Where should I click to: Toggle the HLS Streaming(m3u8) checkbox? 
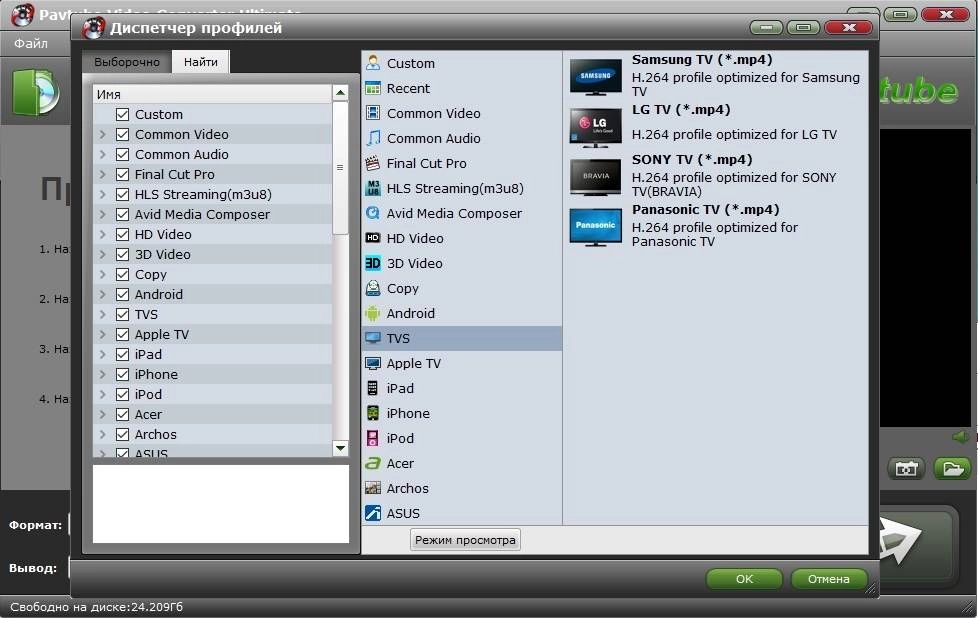click(122, 194)
